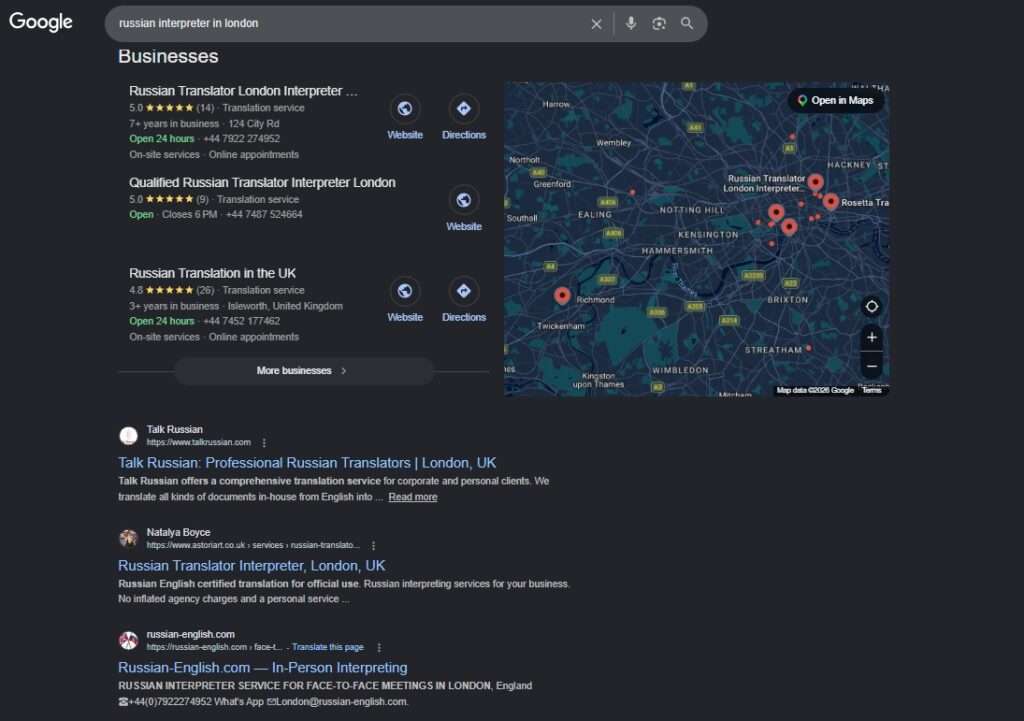Open Website for Russian Translation in the UK

(405, 300)
